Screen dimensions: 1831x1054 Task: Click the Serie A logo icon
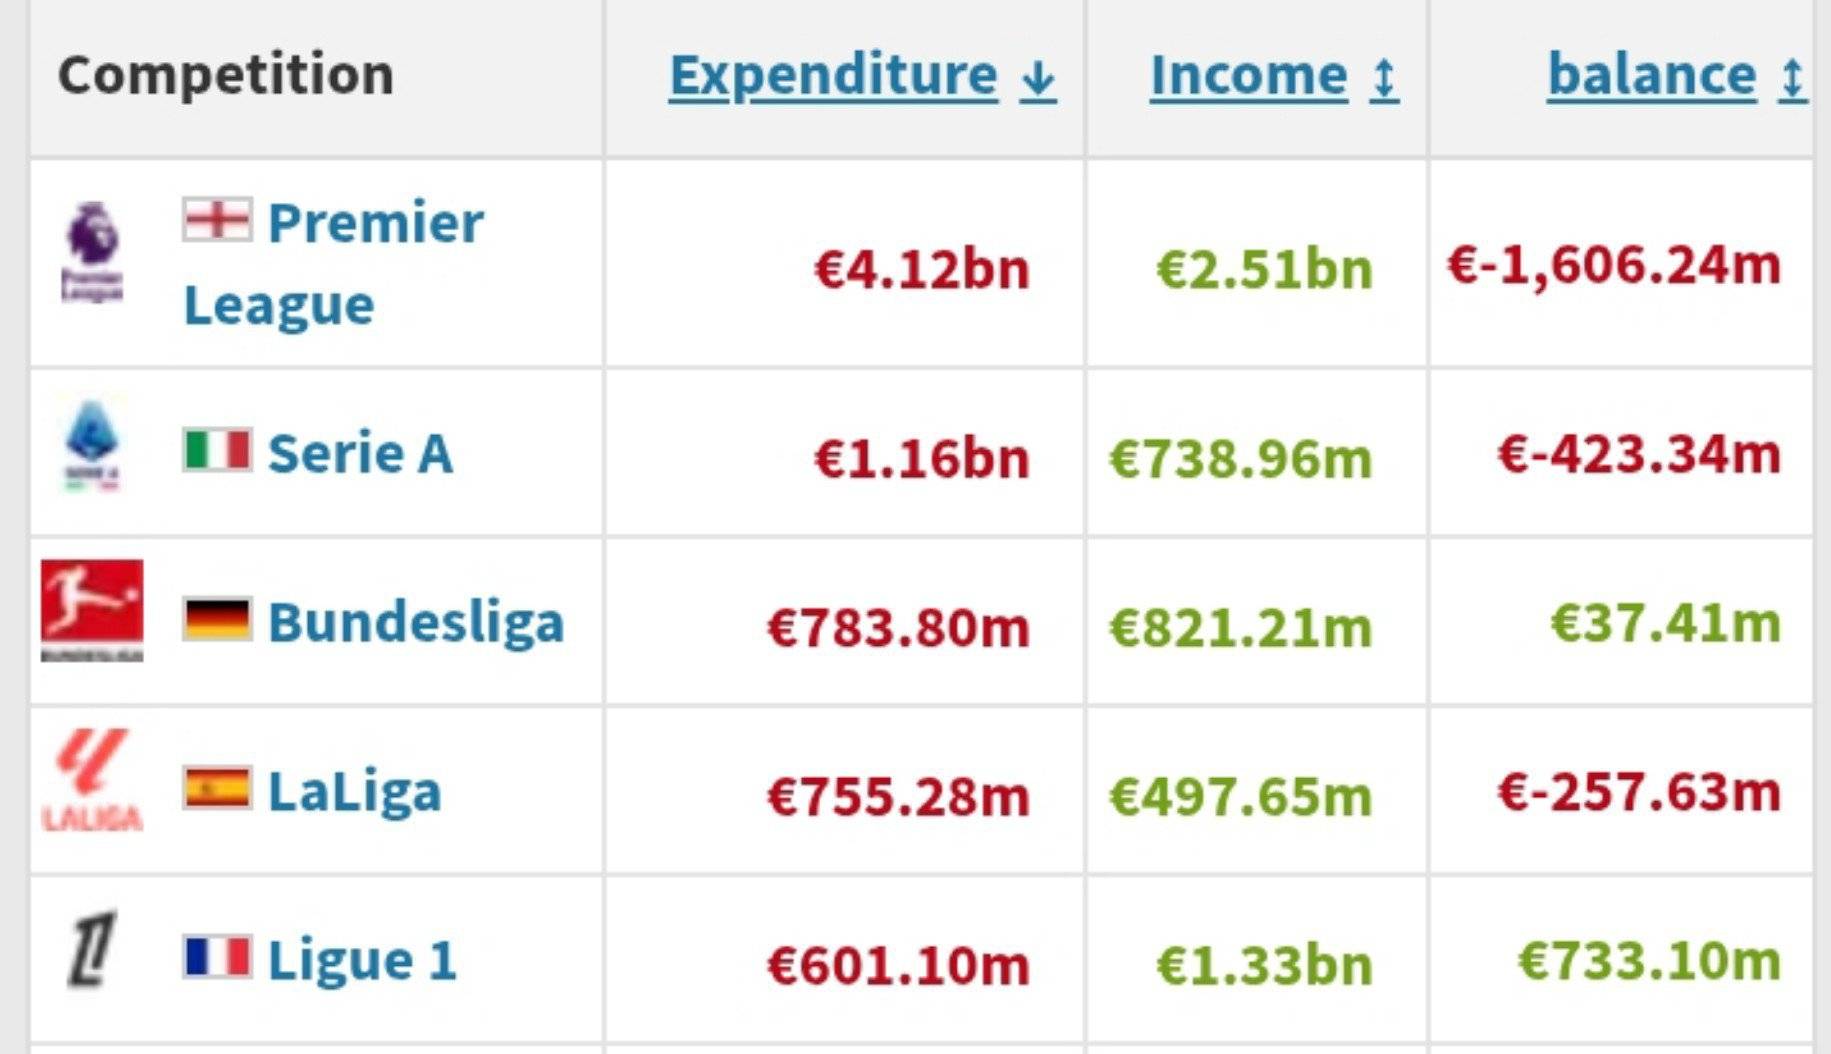92,445
